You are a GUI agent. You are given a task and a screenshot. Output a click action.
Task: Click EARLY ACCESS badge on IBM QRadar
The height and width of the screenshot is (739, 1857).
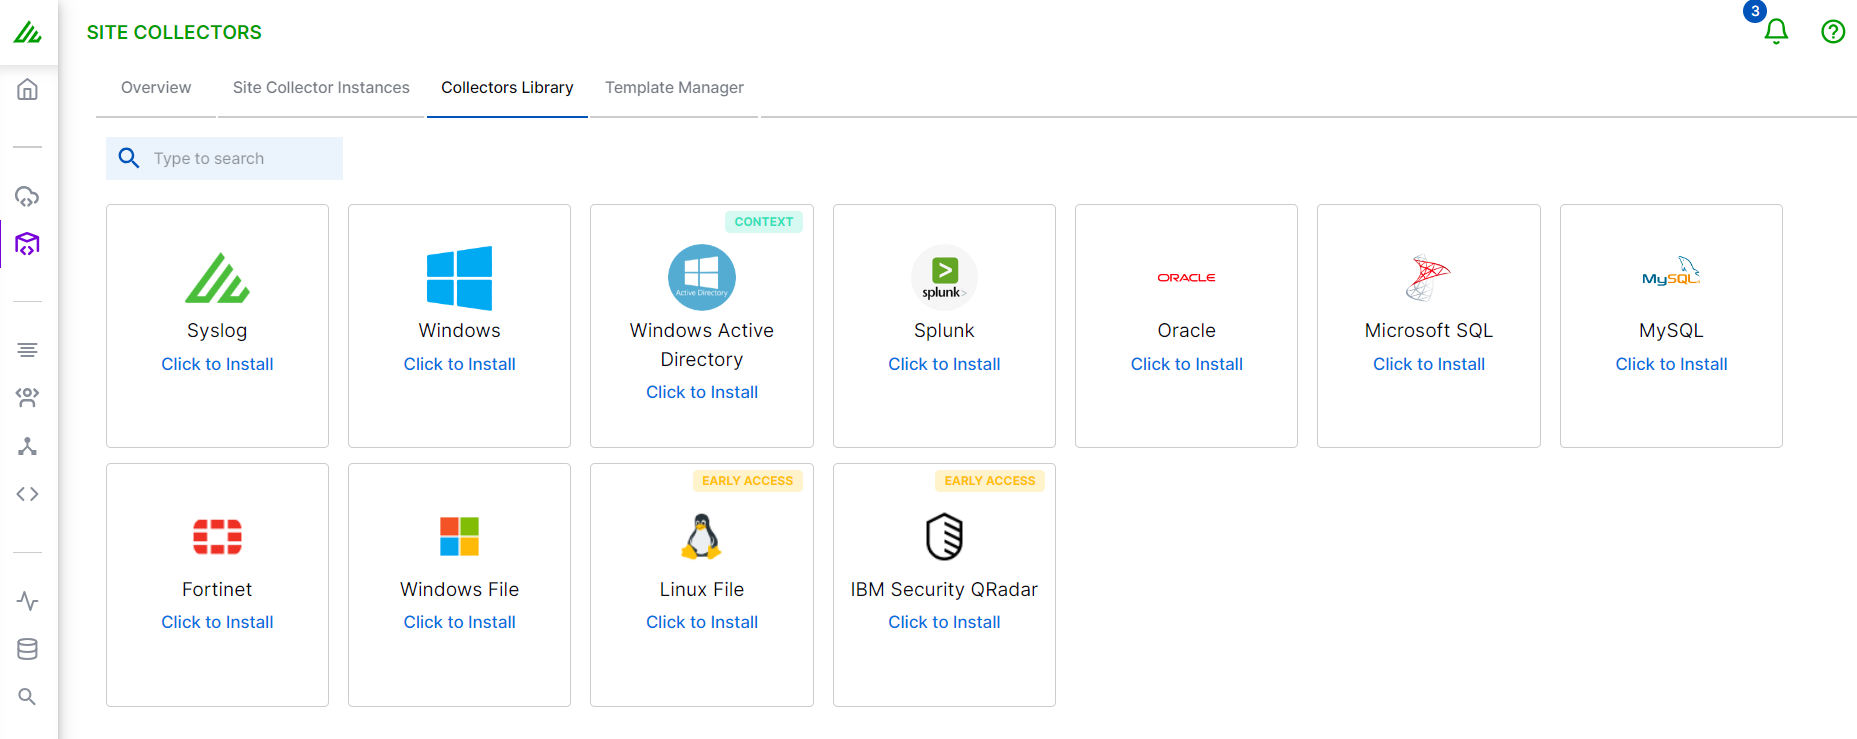tap(990, 481)
